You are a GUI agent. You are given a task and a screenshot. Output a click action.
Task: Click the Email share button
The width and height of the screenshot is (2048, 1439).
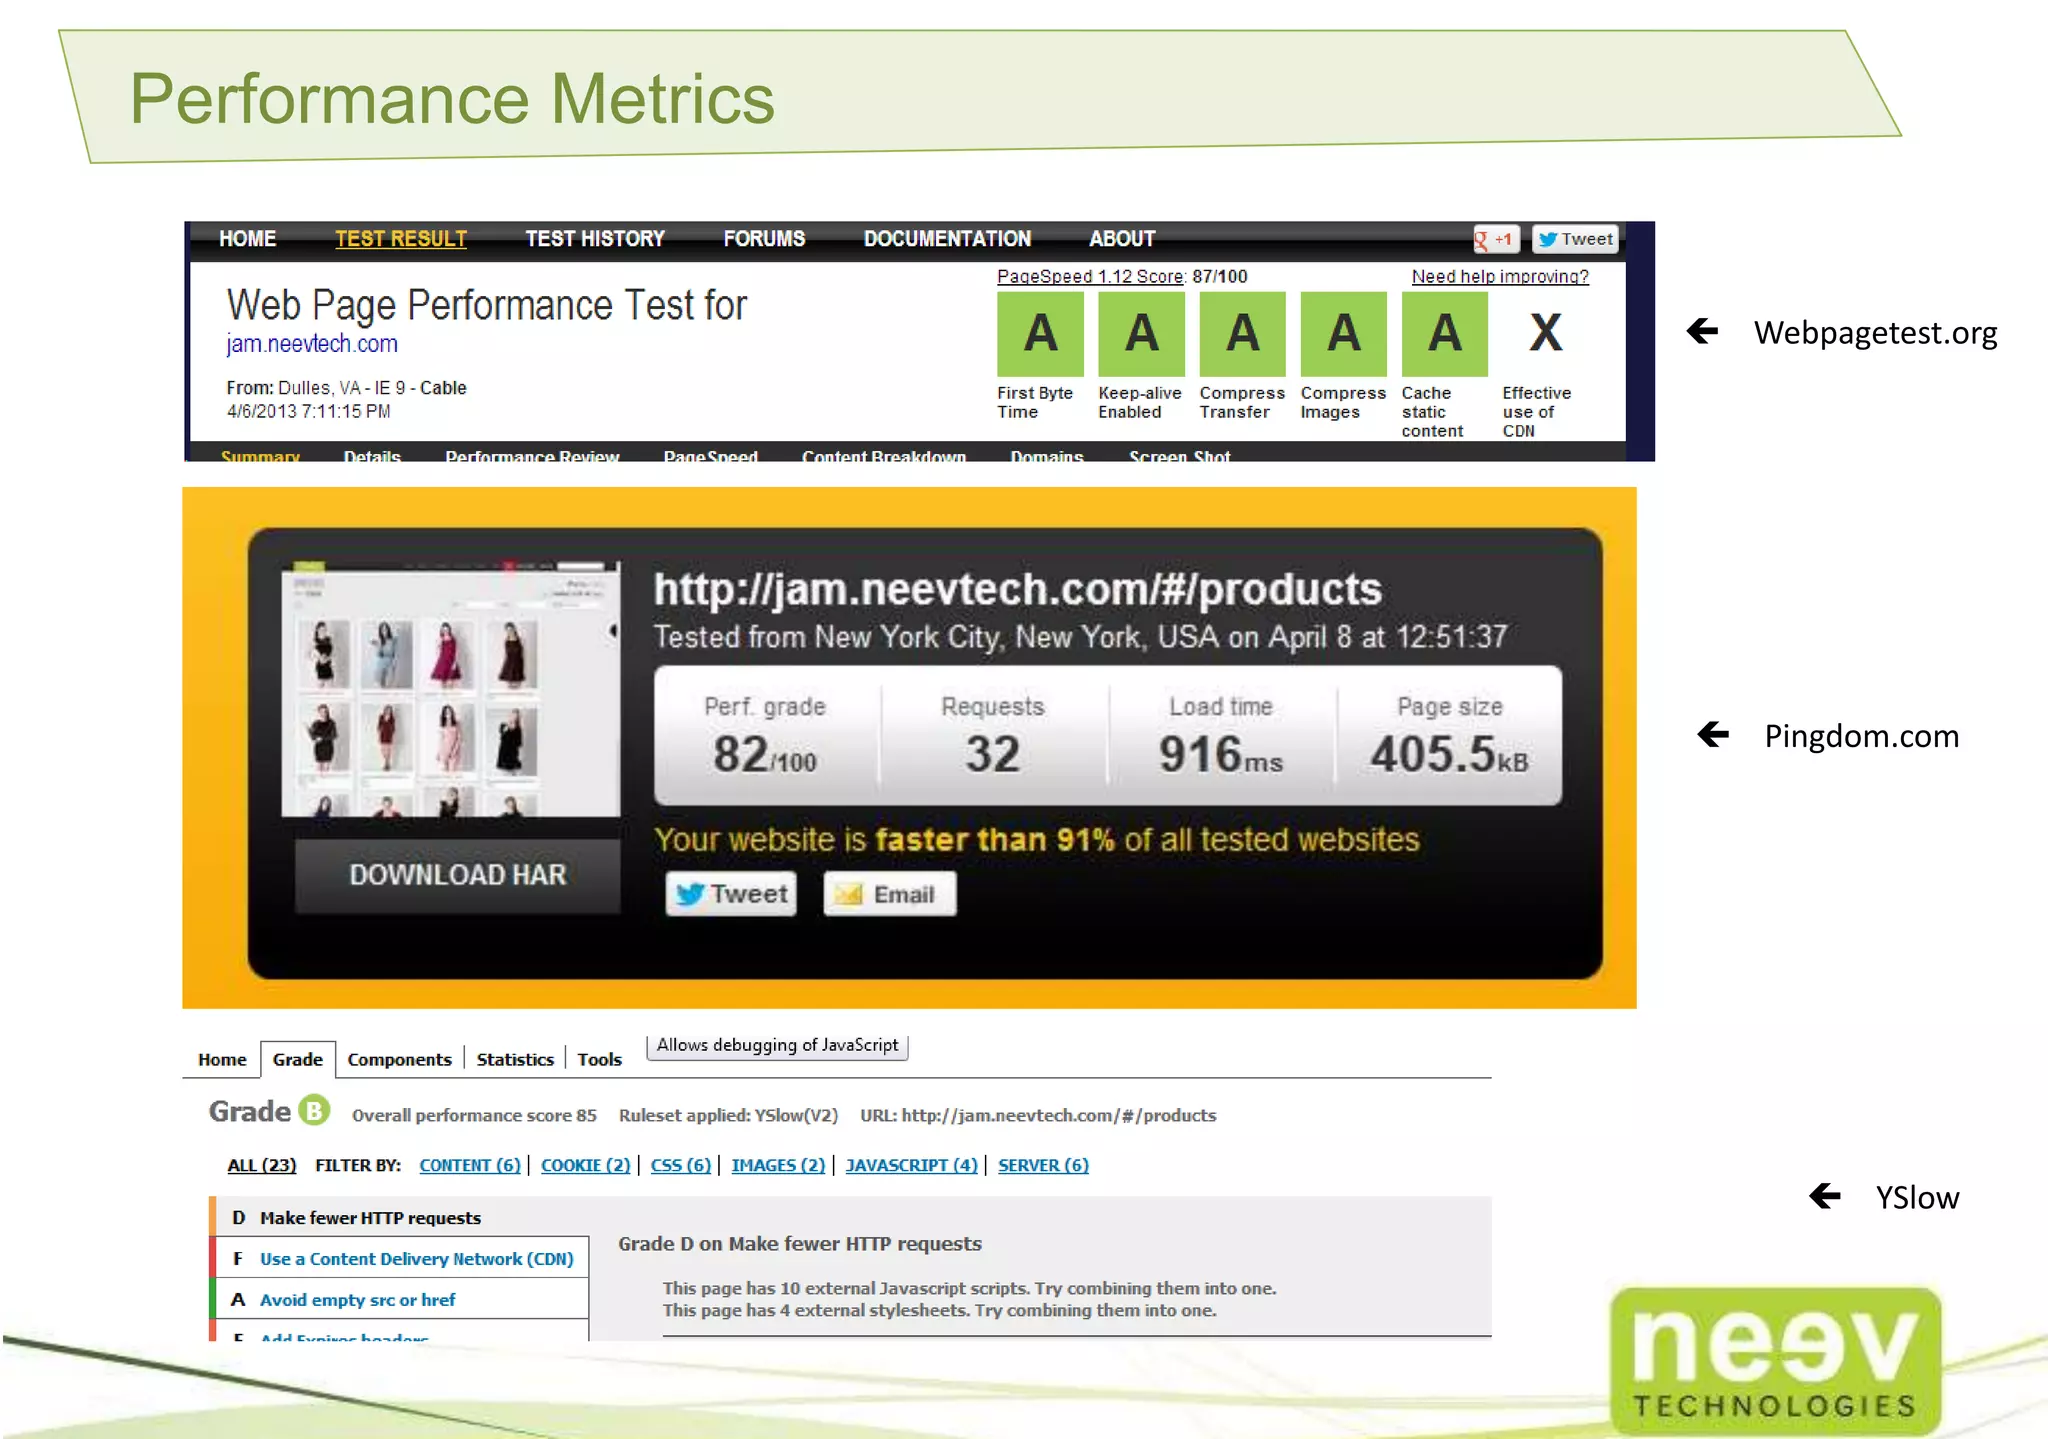tap(889, 894)
